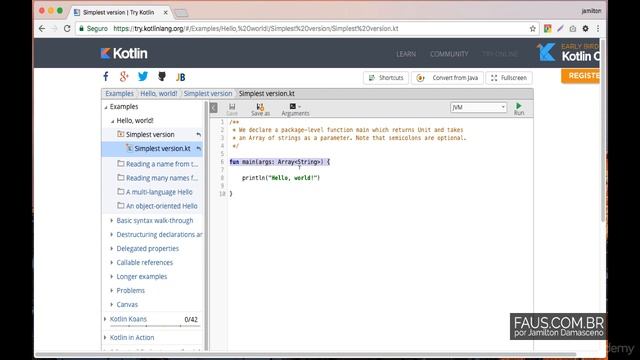Revert the Simplest version folder arrow
Viewport: 640px width, 360px height.
198,134
